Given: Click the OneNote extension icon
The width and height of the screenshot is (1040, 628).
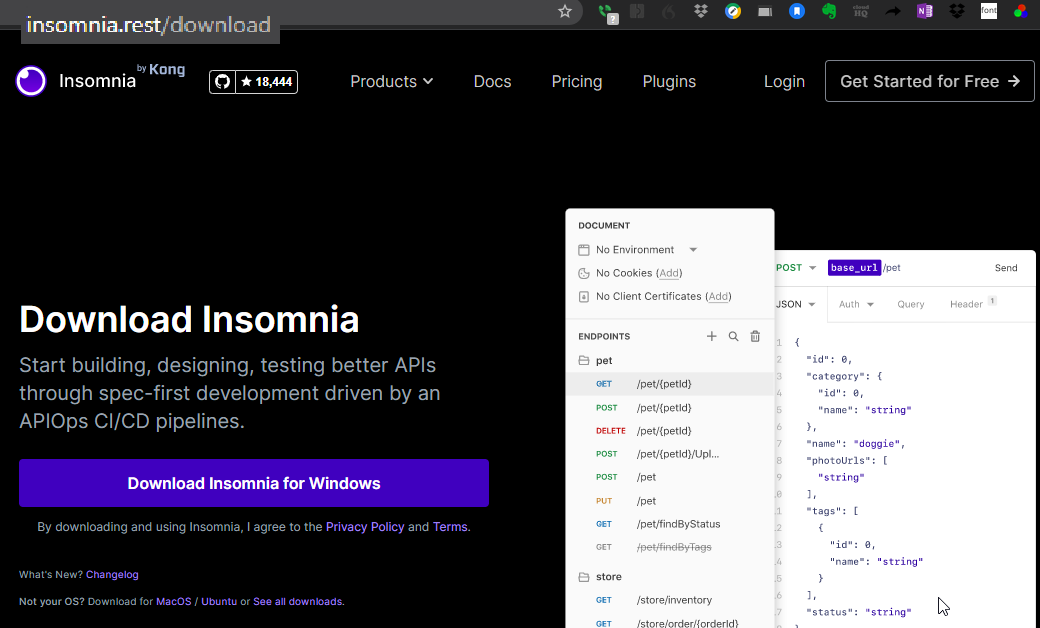Looking at the screenshot, I should point(925,12).
